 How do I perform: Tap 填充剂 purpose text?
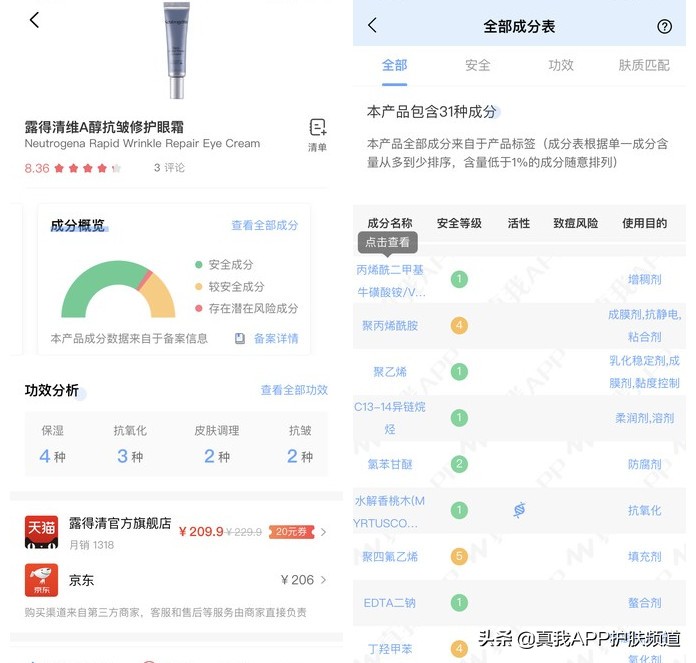645,556
